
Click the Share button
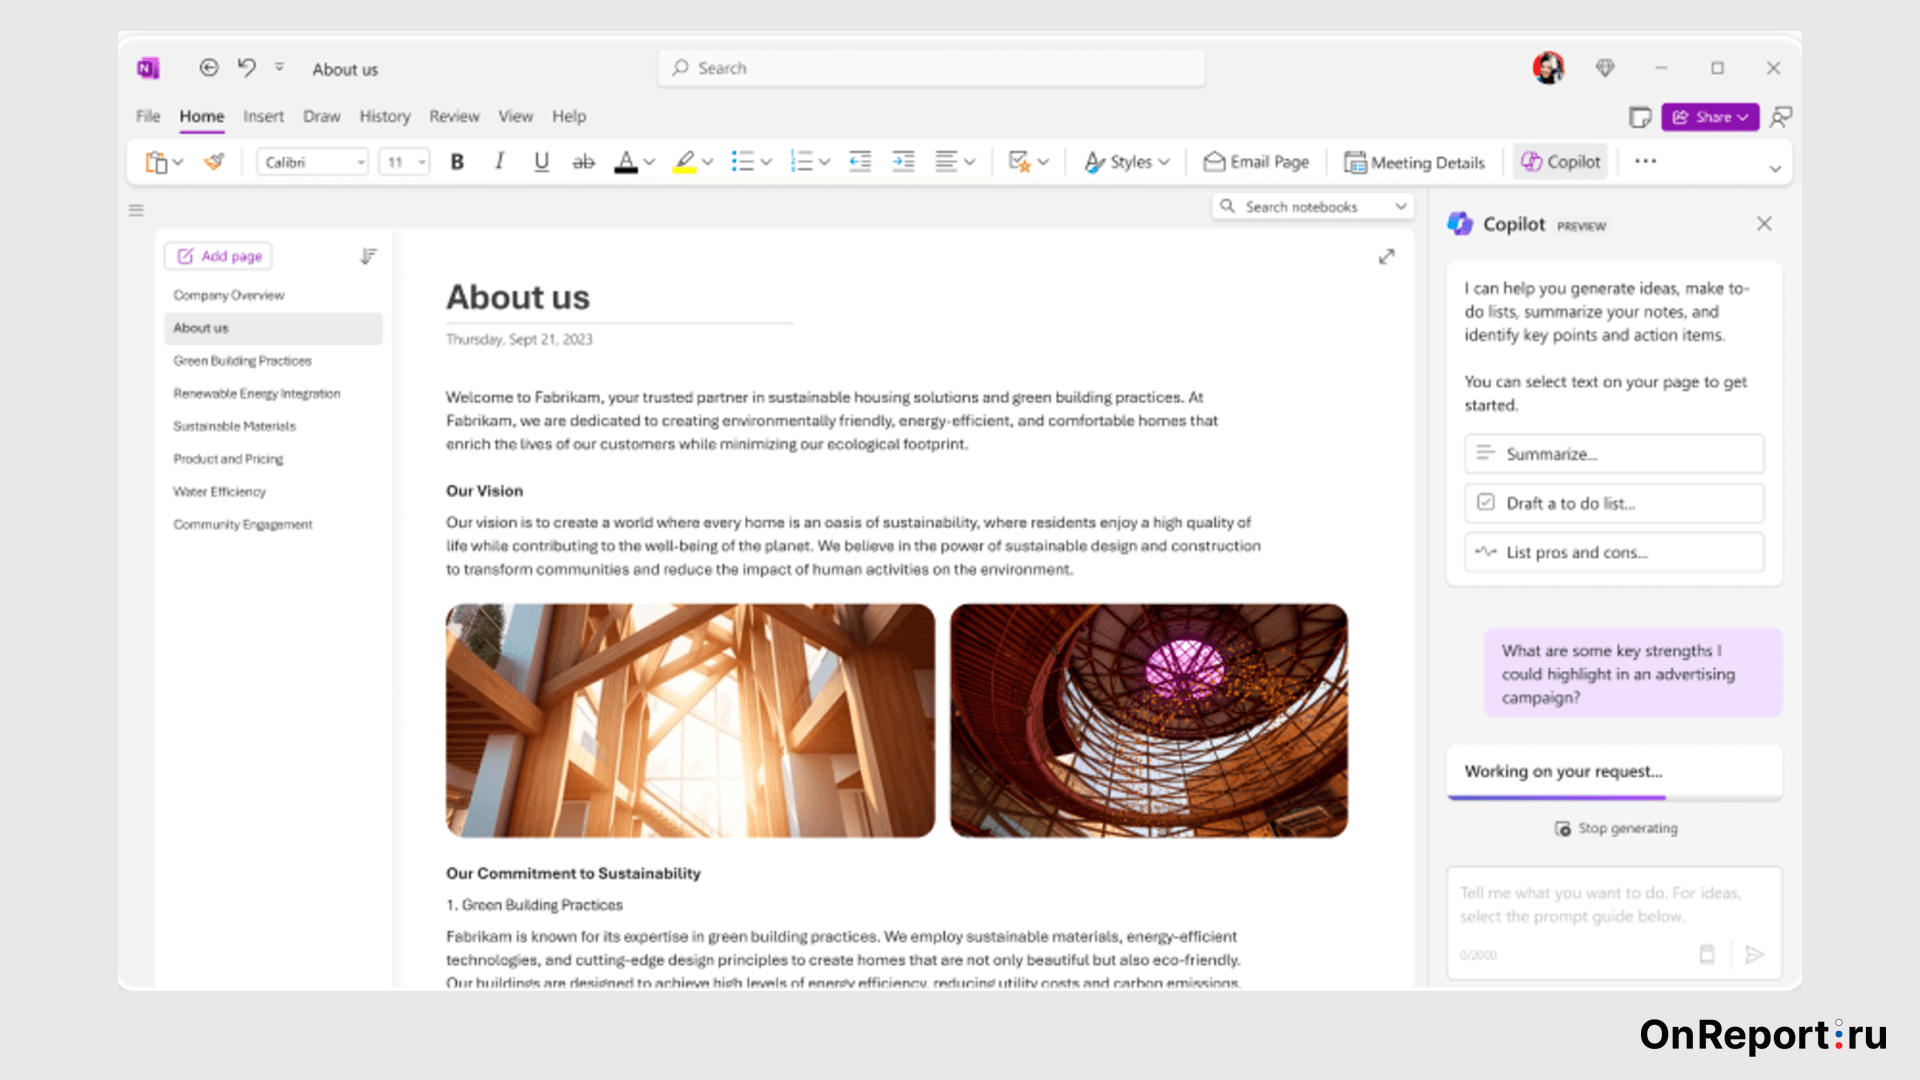point(1710,117)
